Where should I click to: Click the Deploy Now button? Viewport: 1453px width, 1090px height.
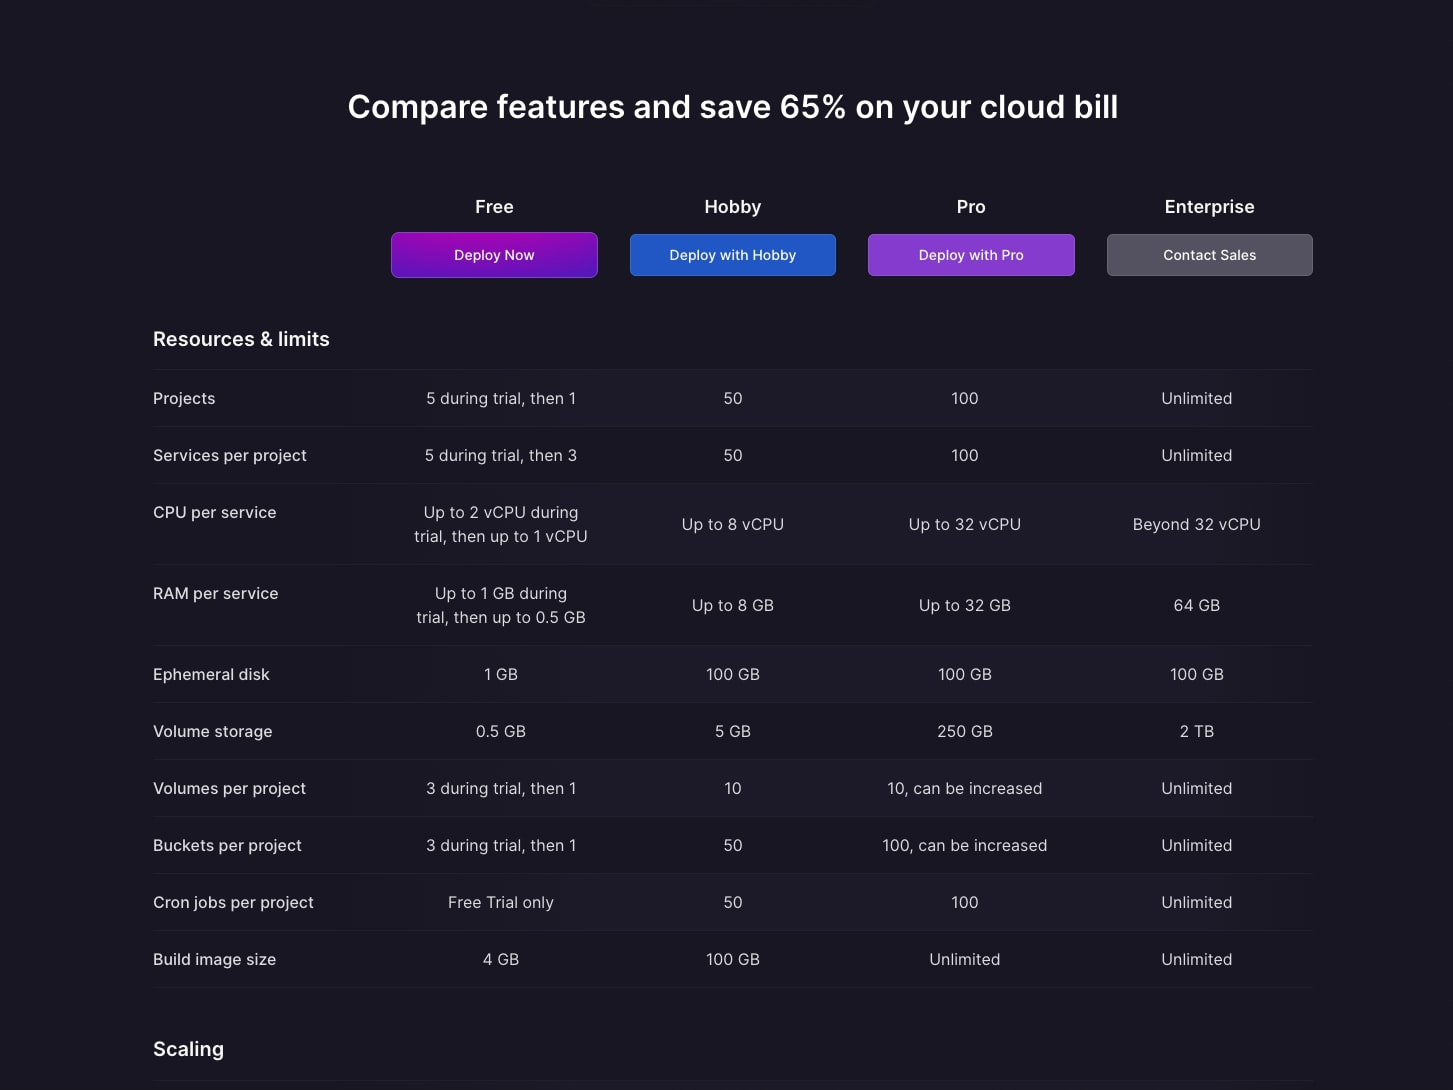pyautogui.click(x=494, y=255)
